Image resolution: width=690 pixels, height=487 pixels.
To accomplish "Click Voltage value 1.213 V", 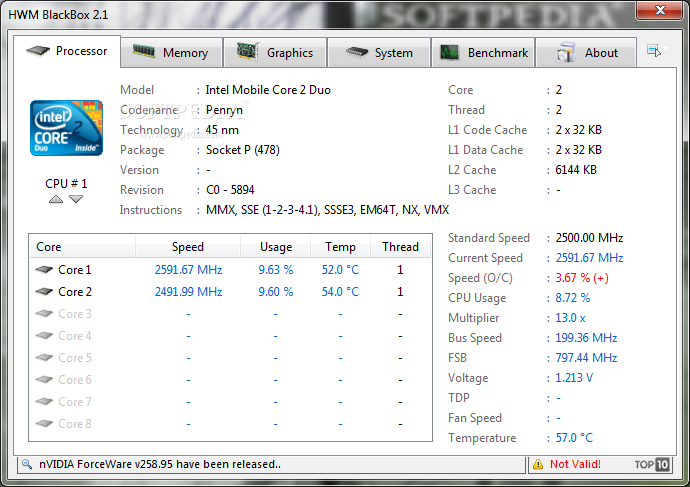I will (x=574, y=378).
